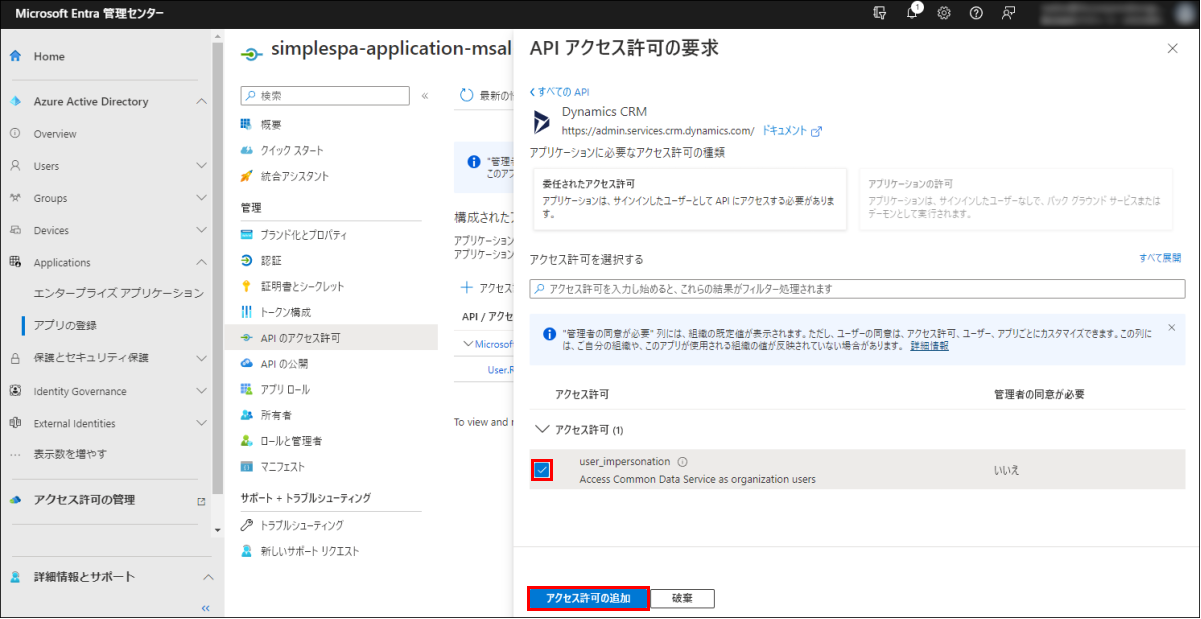Expand the Groups section
Screen dimensions: 1201x619
pos(201,198)
